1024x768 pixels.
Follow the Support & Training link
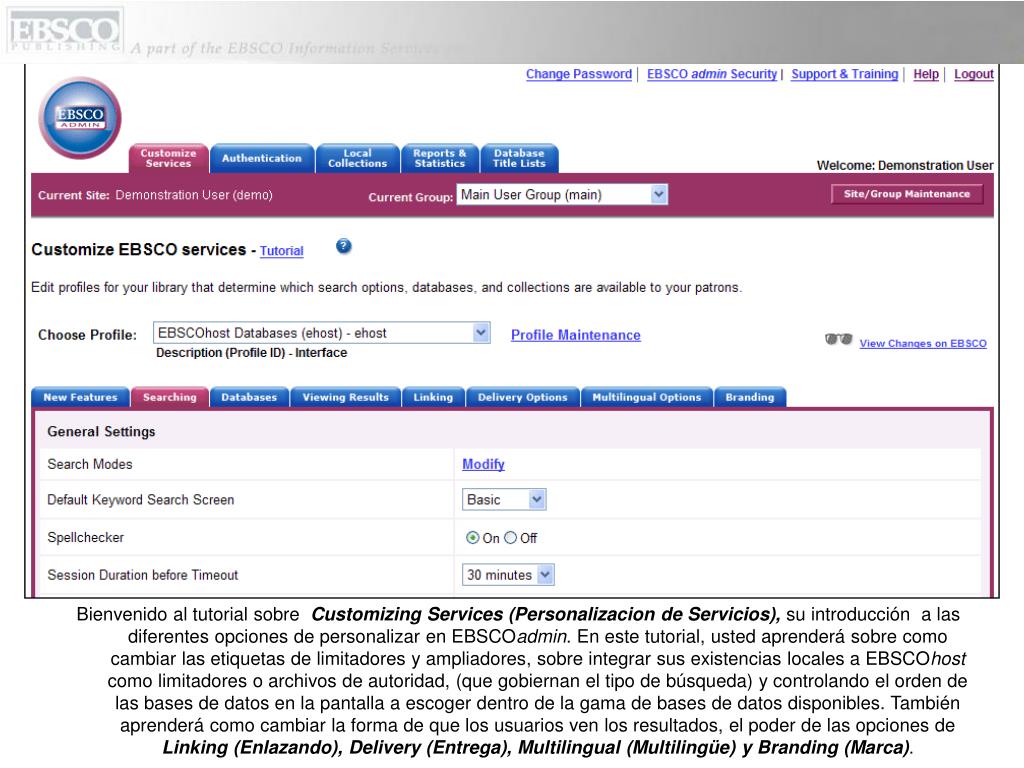pyautogui.click(x=845, y=74)
